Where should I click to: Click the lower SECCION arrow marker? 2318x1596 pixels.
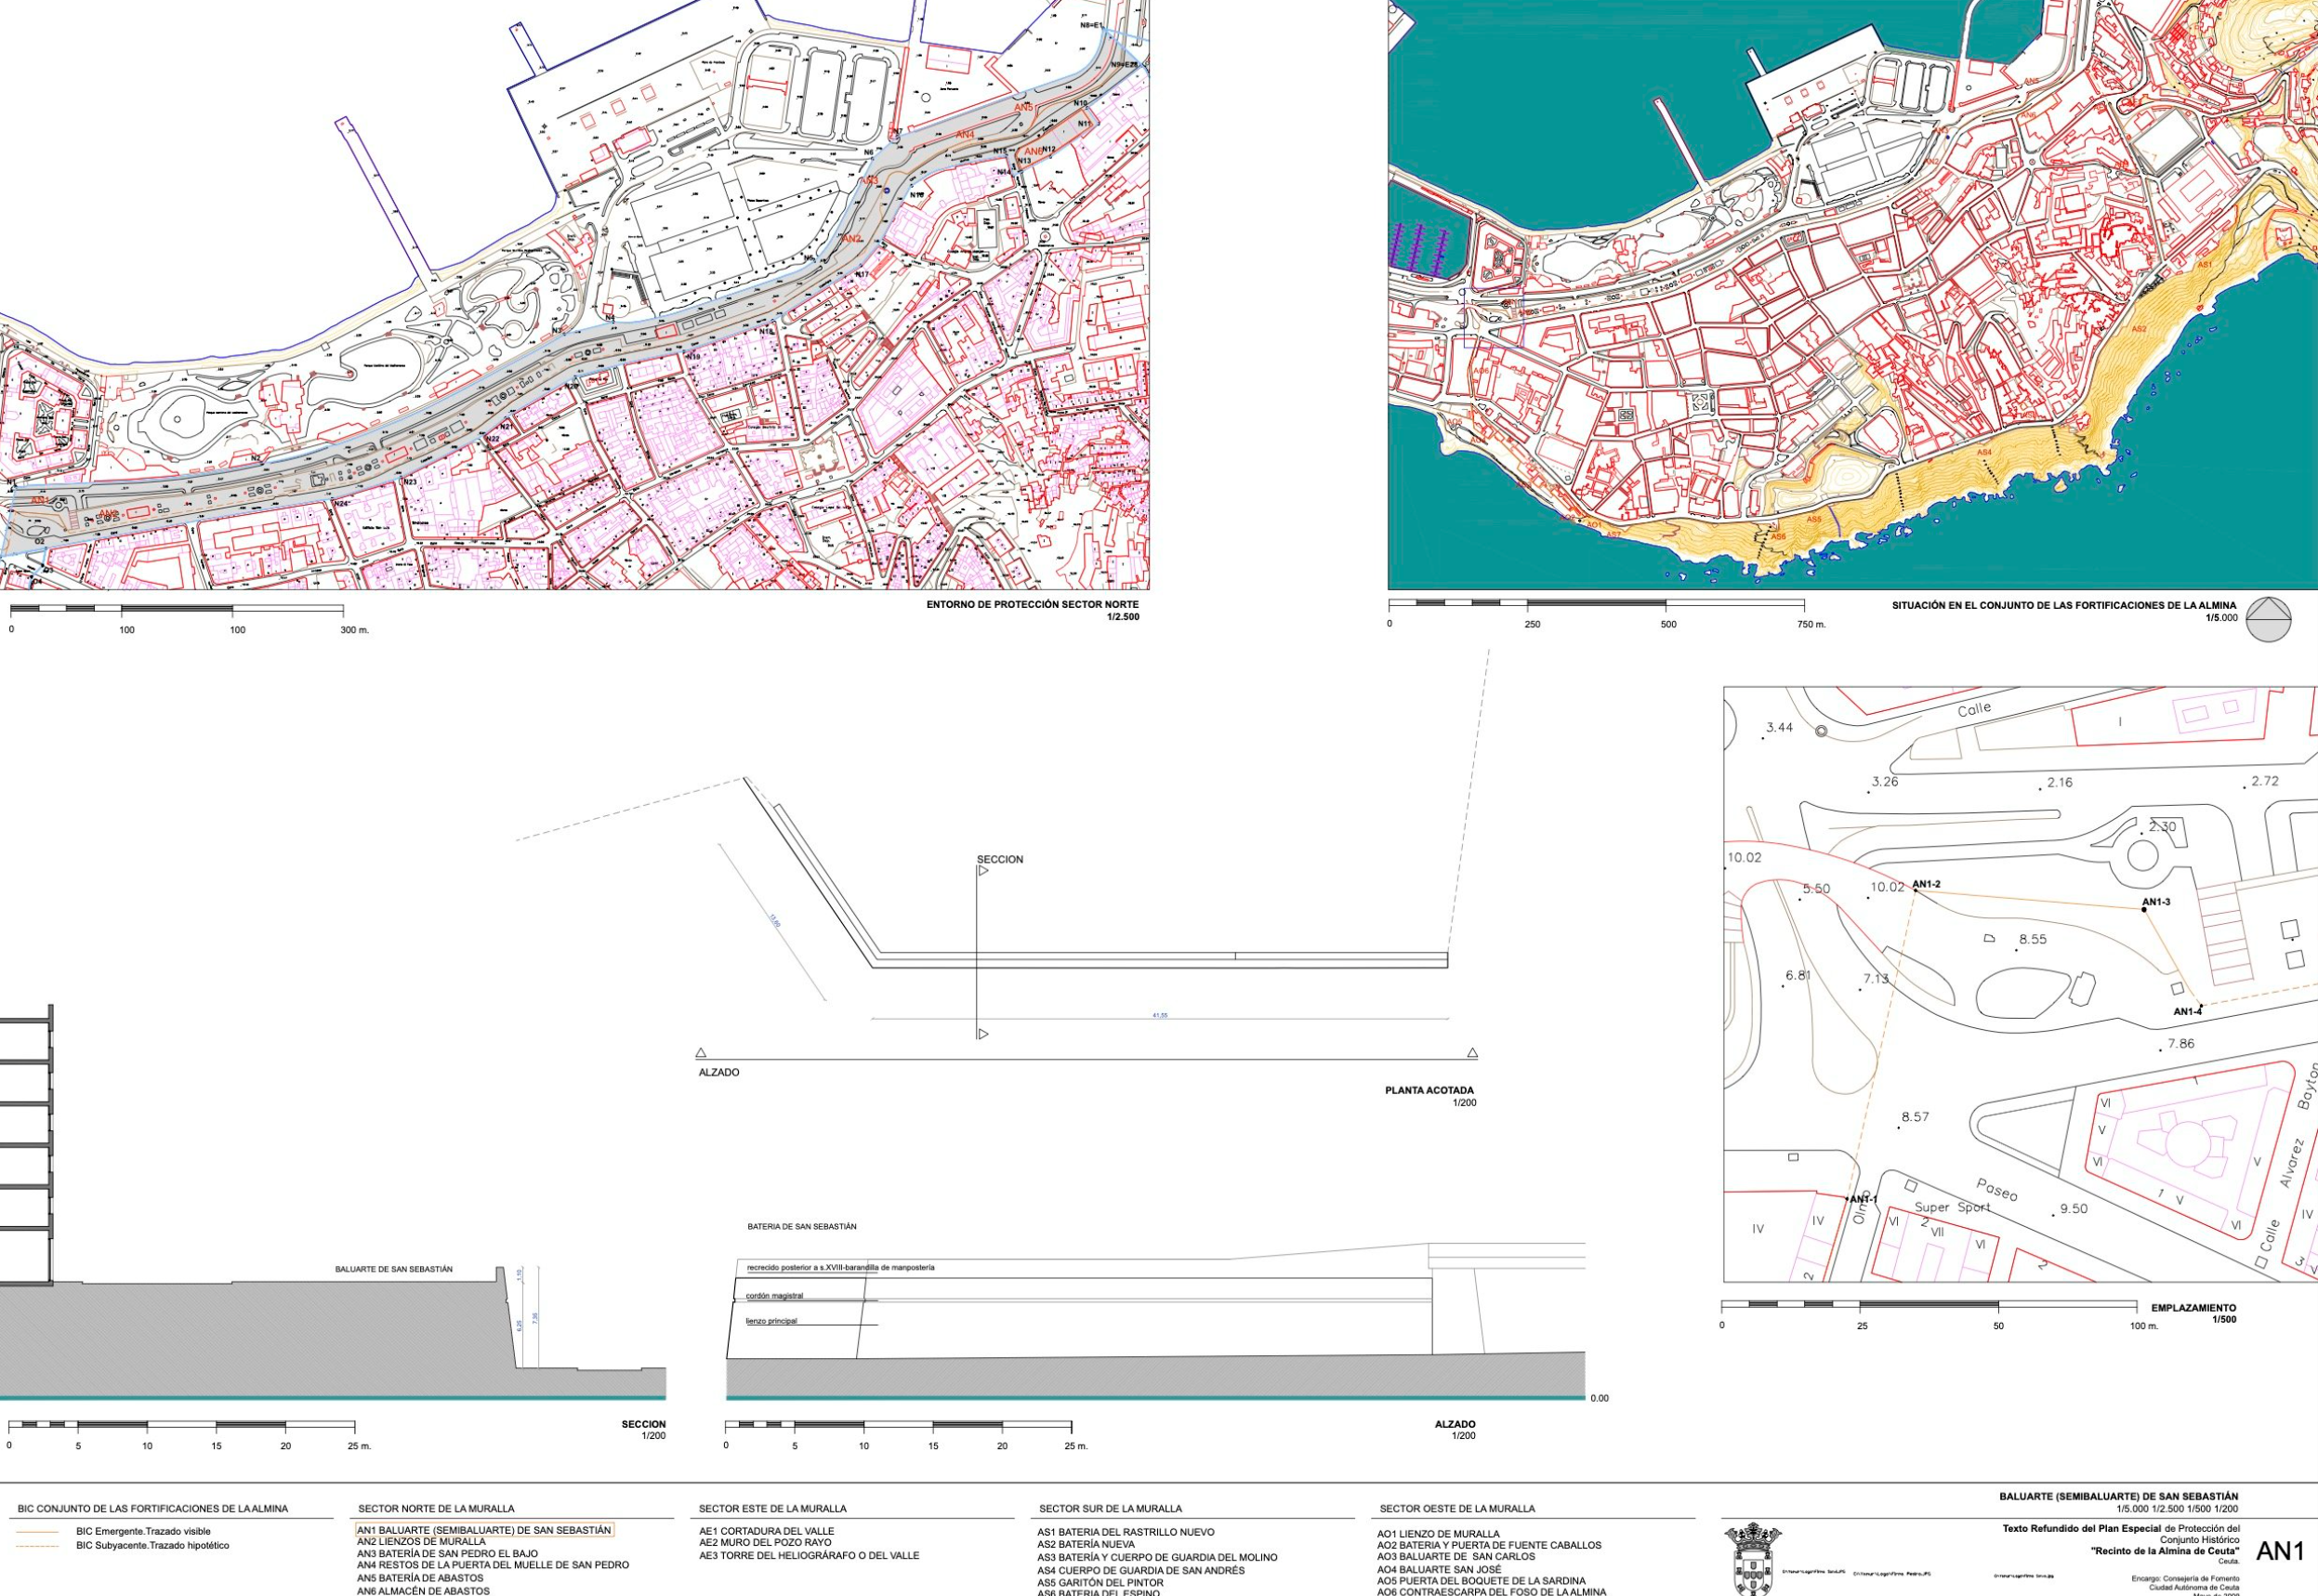pos(982,1034)
